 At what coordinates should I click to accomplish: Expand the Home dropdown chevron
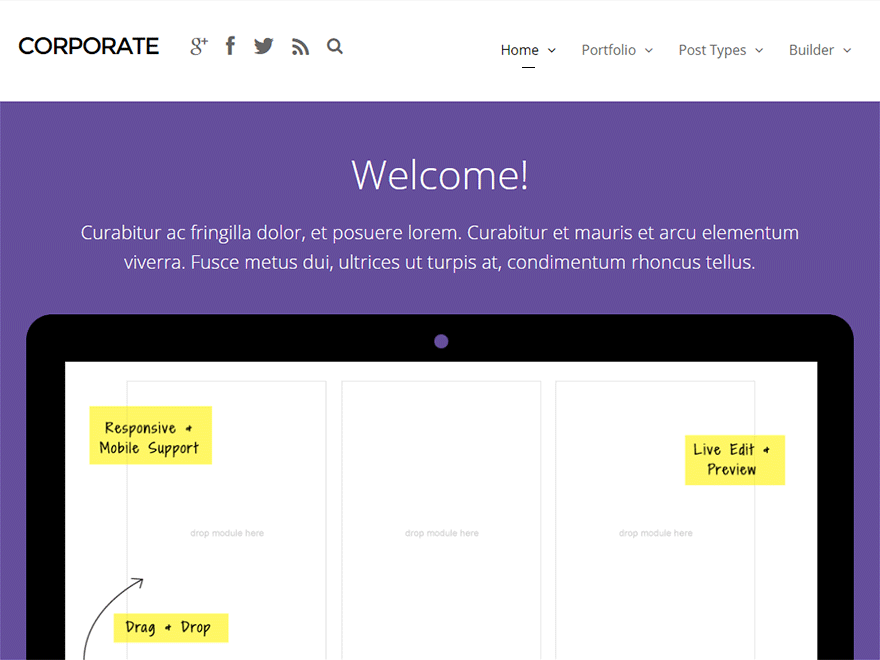pyautogui.click(x=552, y=51)
